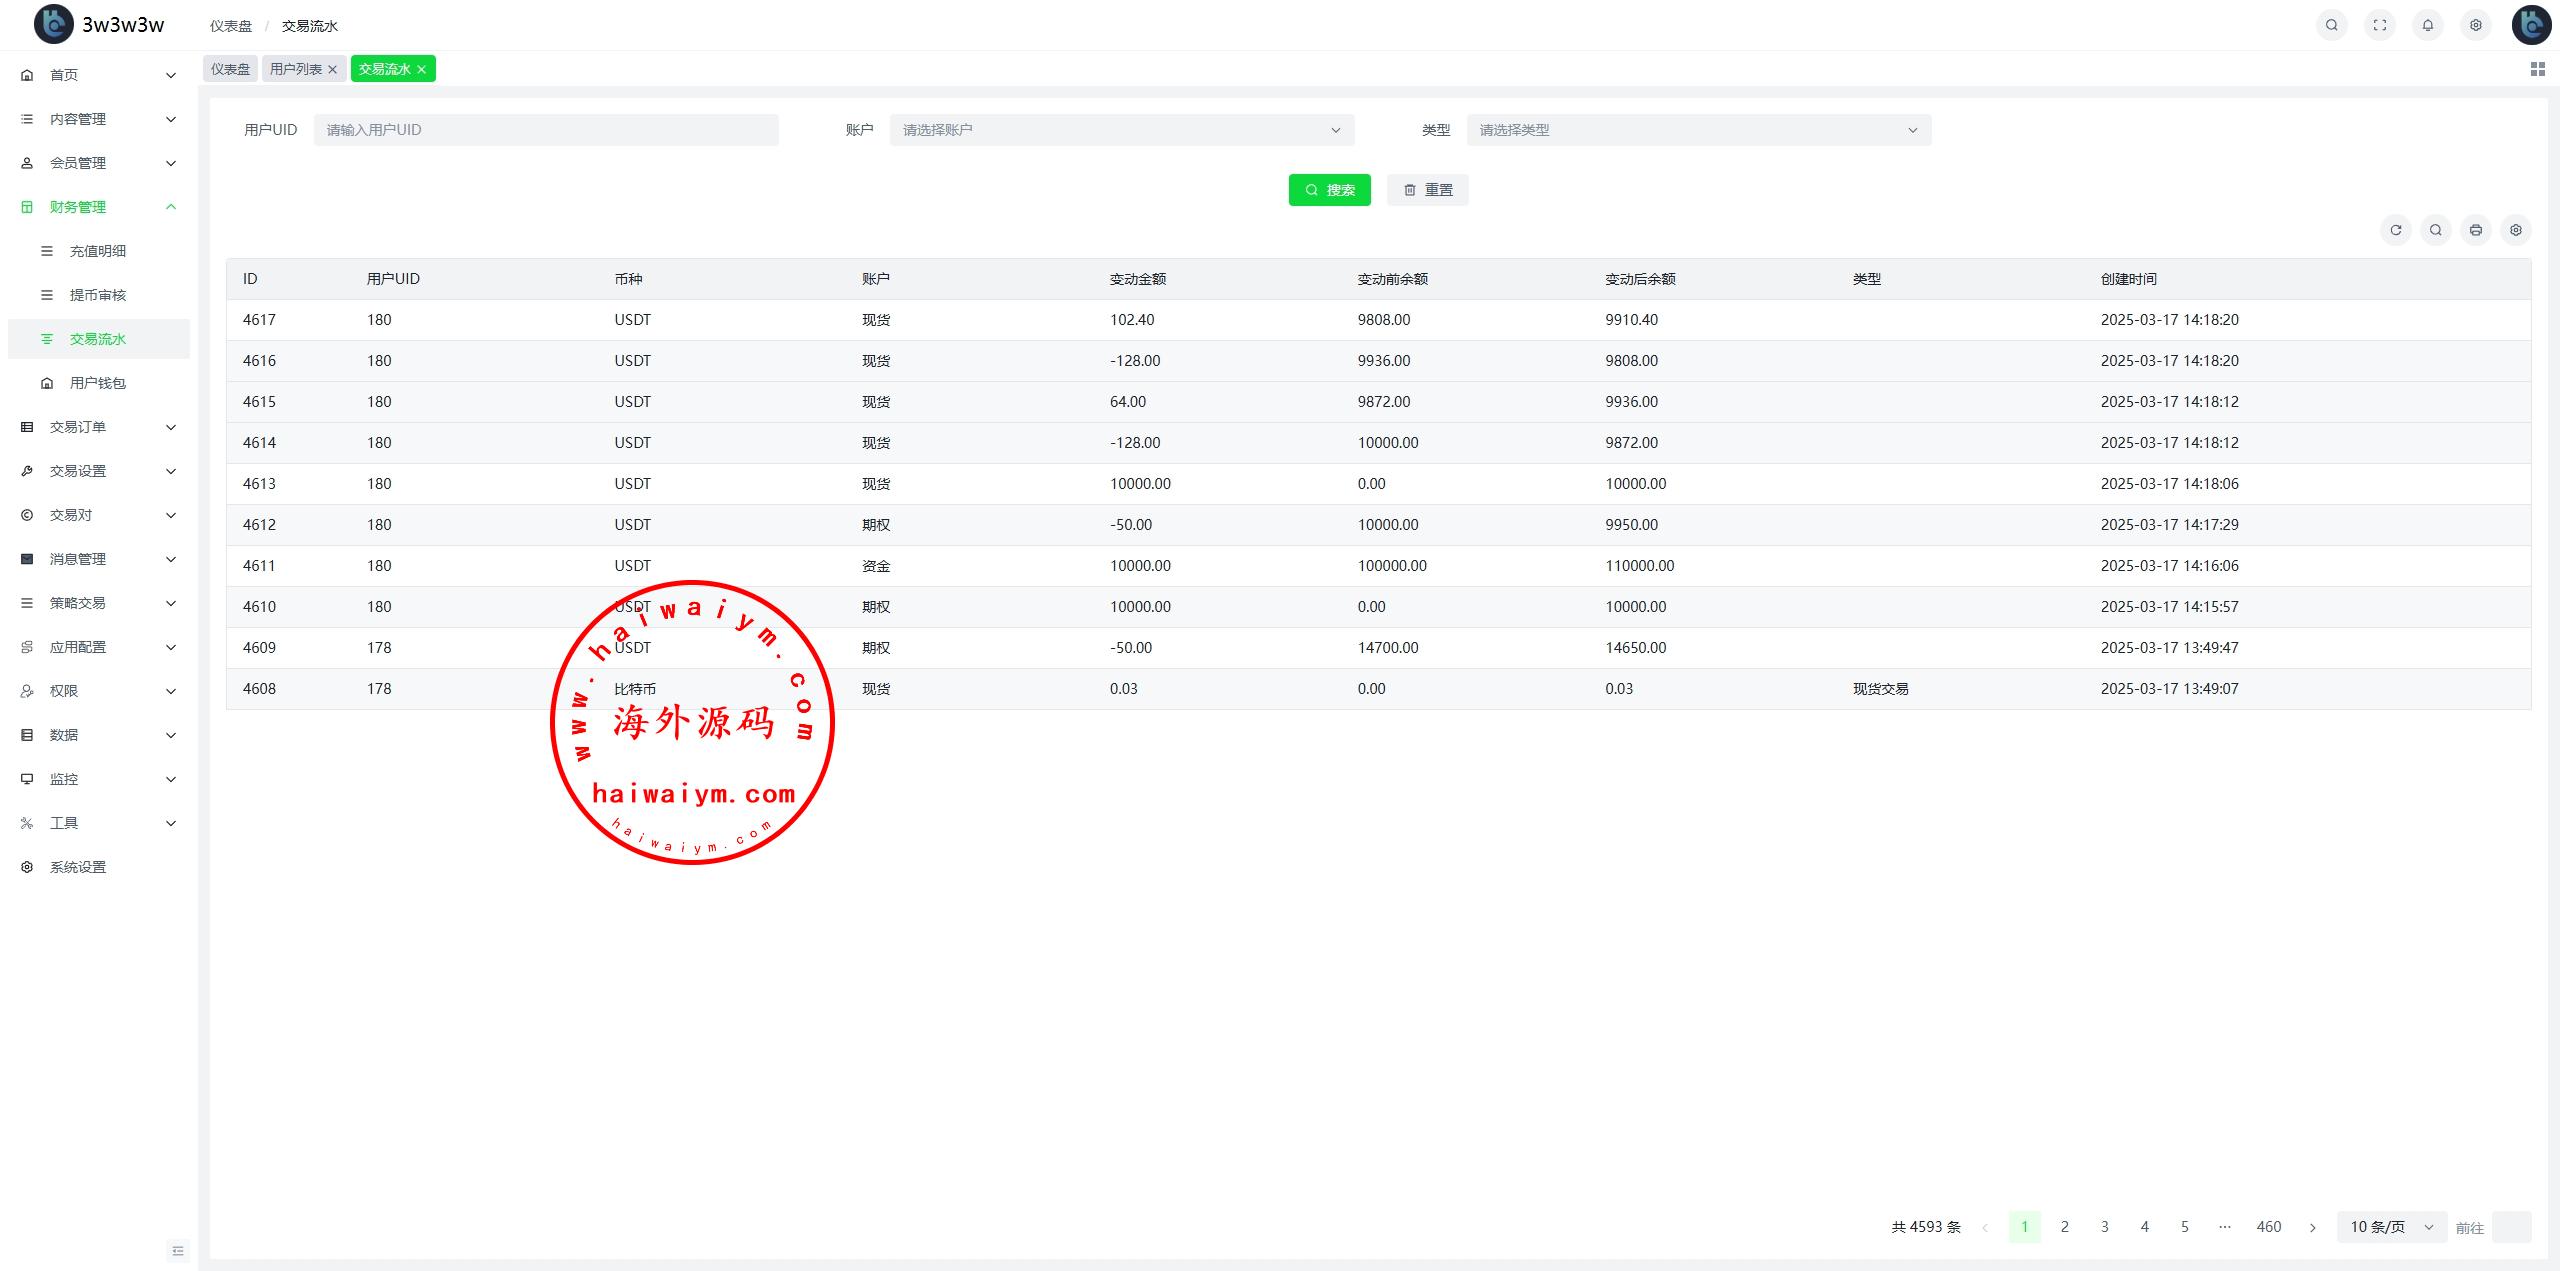Open the 类型 select dropdown
The width and height of the screenshot is (2560, 1271).
[1698, 130]
